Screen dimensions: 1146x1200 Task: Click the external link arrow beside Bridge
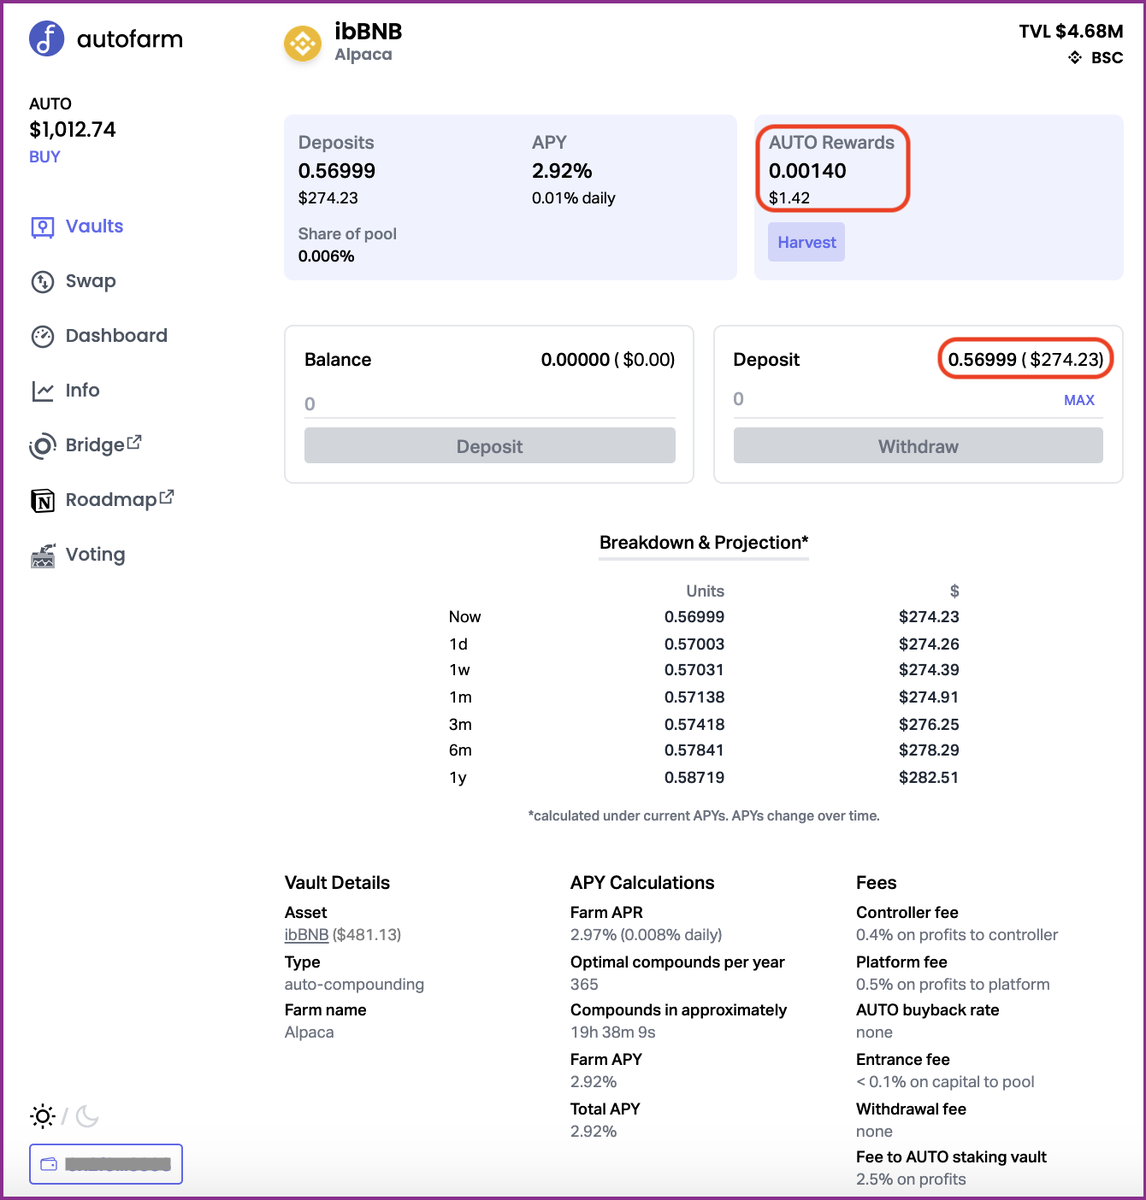click(135, 441)
